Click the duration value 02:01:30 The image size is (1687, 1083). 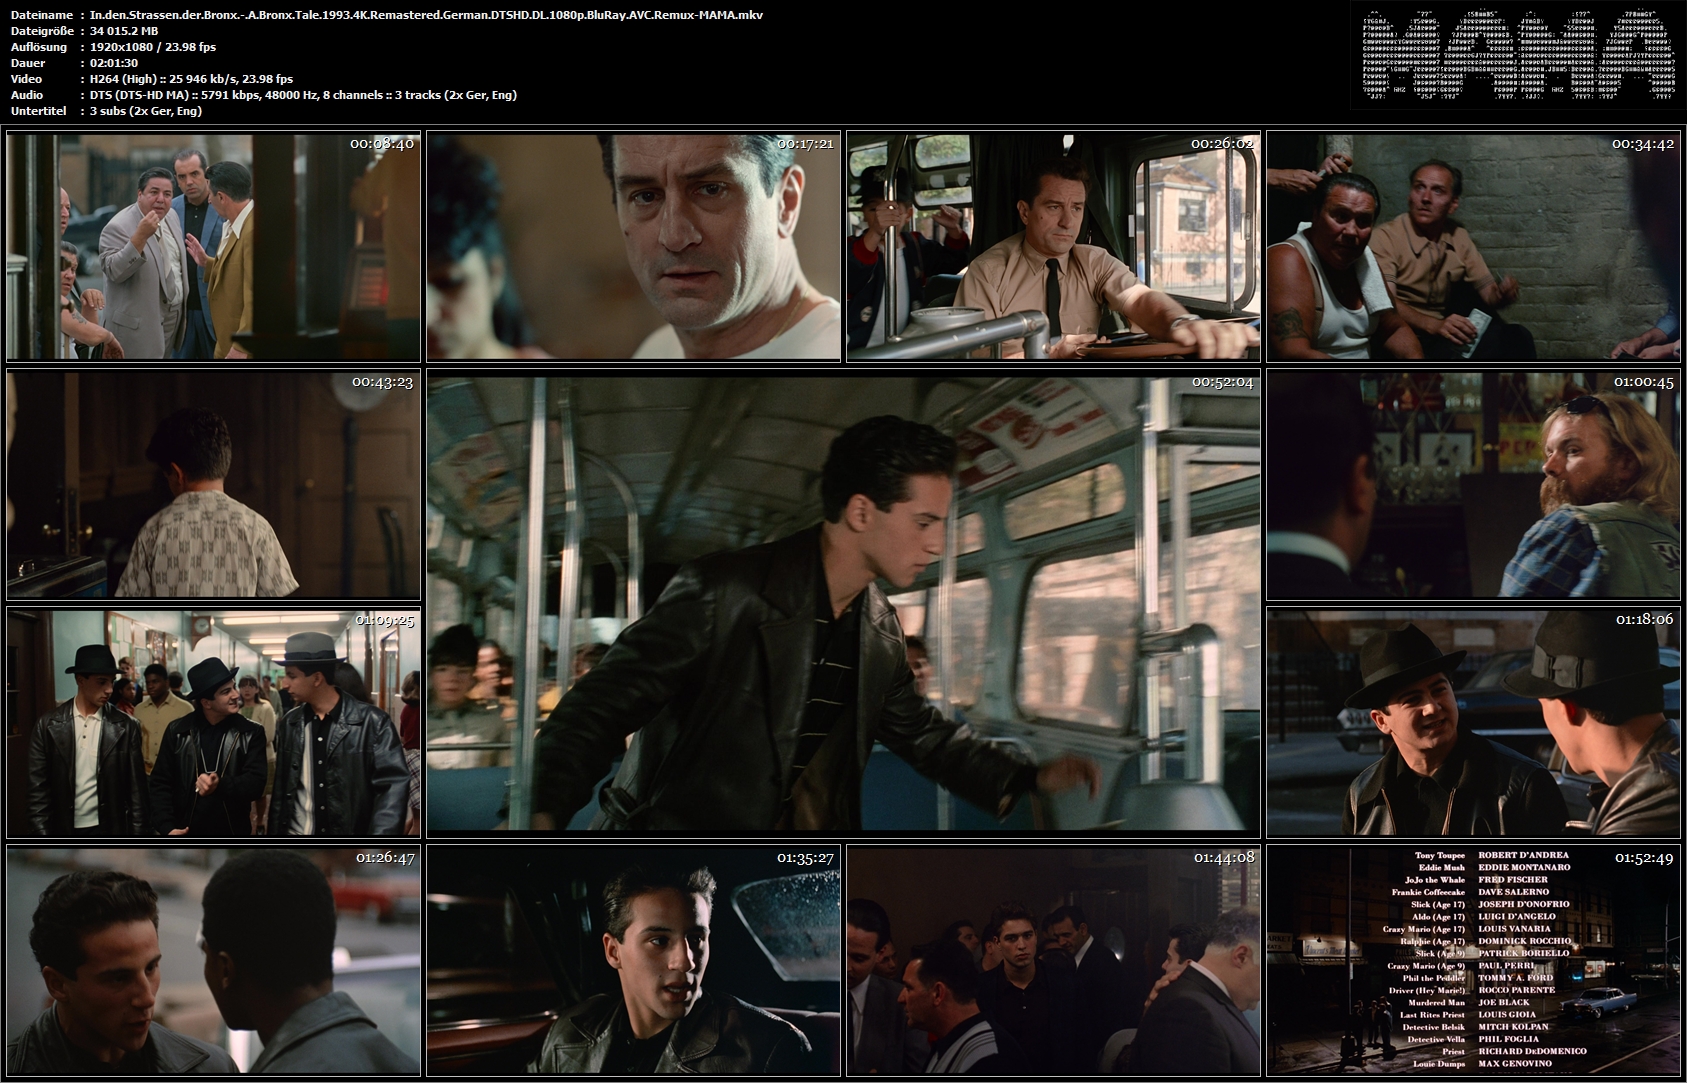click(x=113, y=63)
